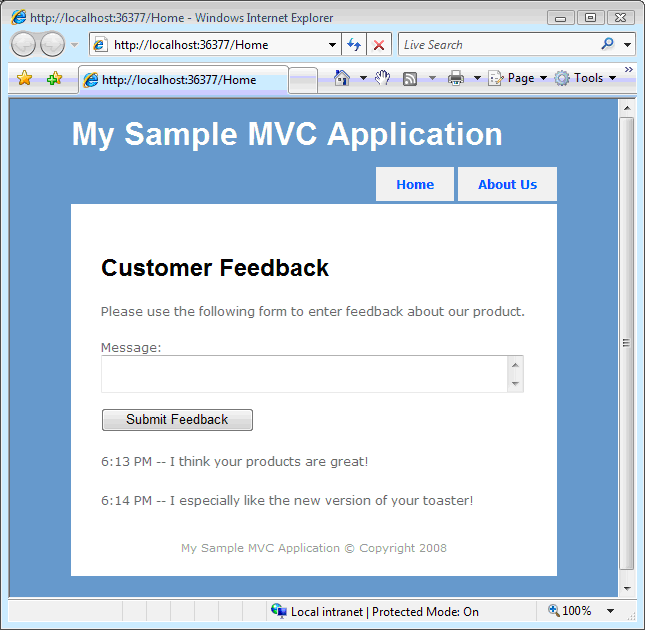
Task: Open the About Us navigation link
Action: pos(507,184)
